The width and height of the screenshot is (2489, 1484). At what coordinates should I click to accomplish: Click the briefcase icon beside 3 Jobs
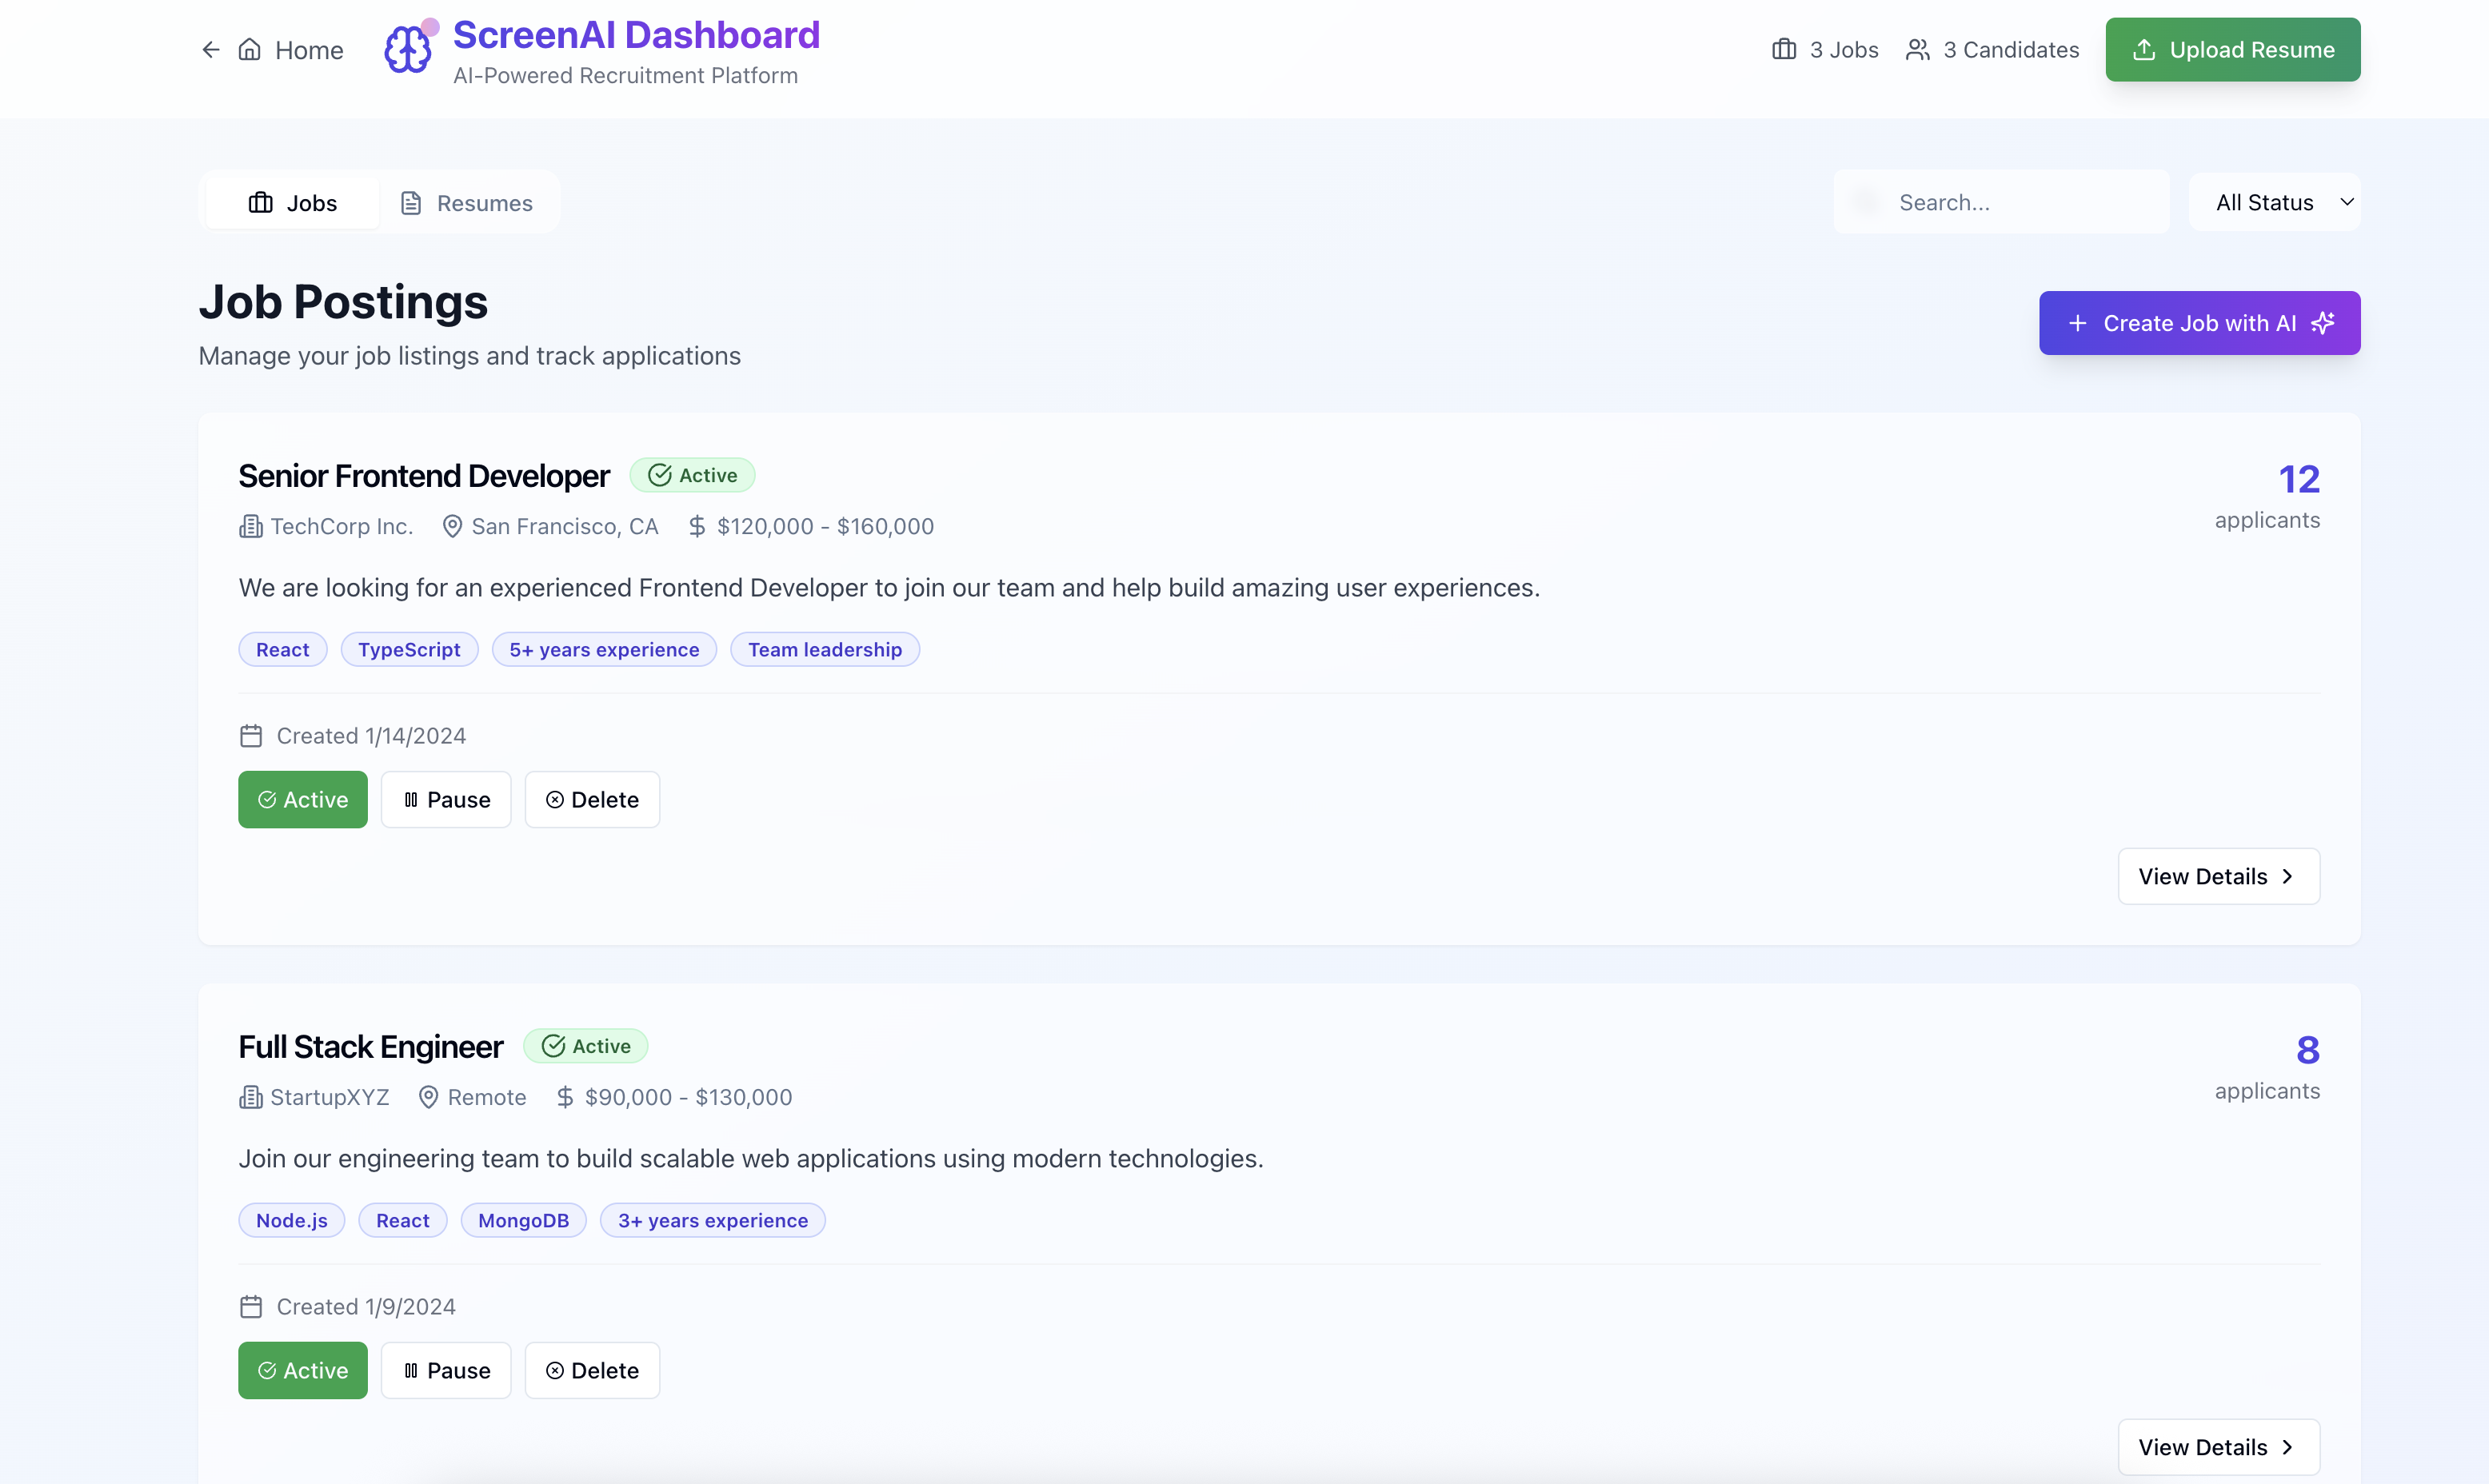pos(1784,50)
